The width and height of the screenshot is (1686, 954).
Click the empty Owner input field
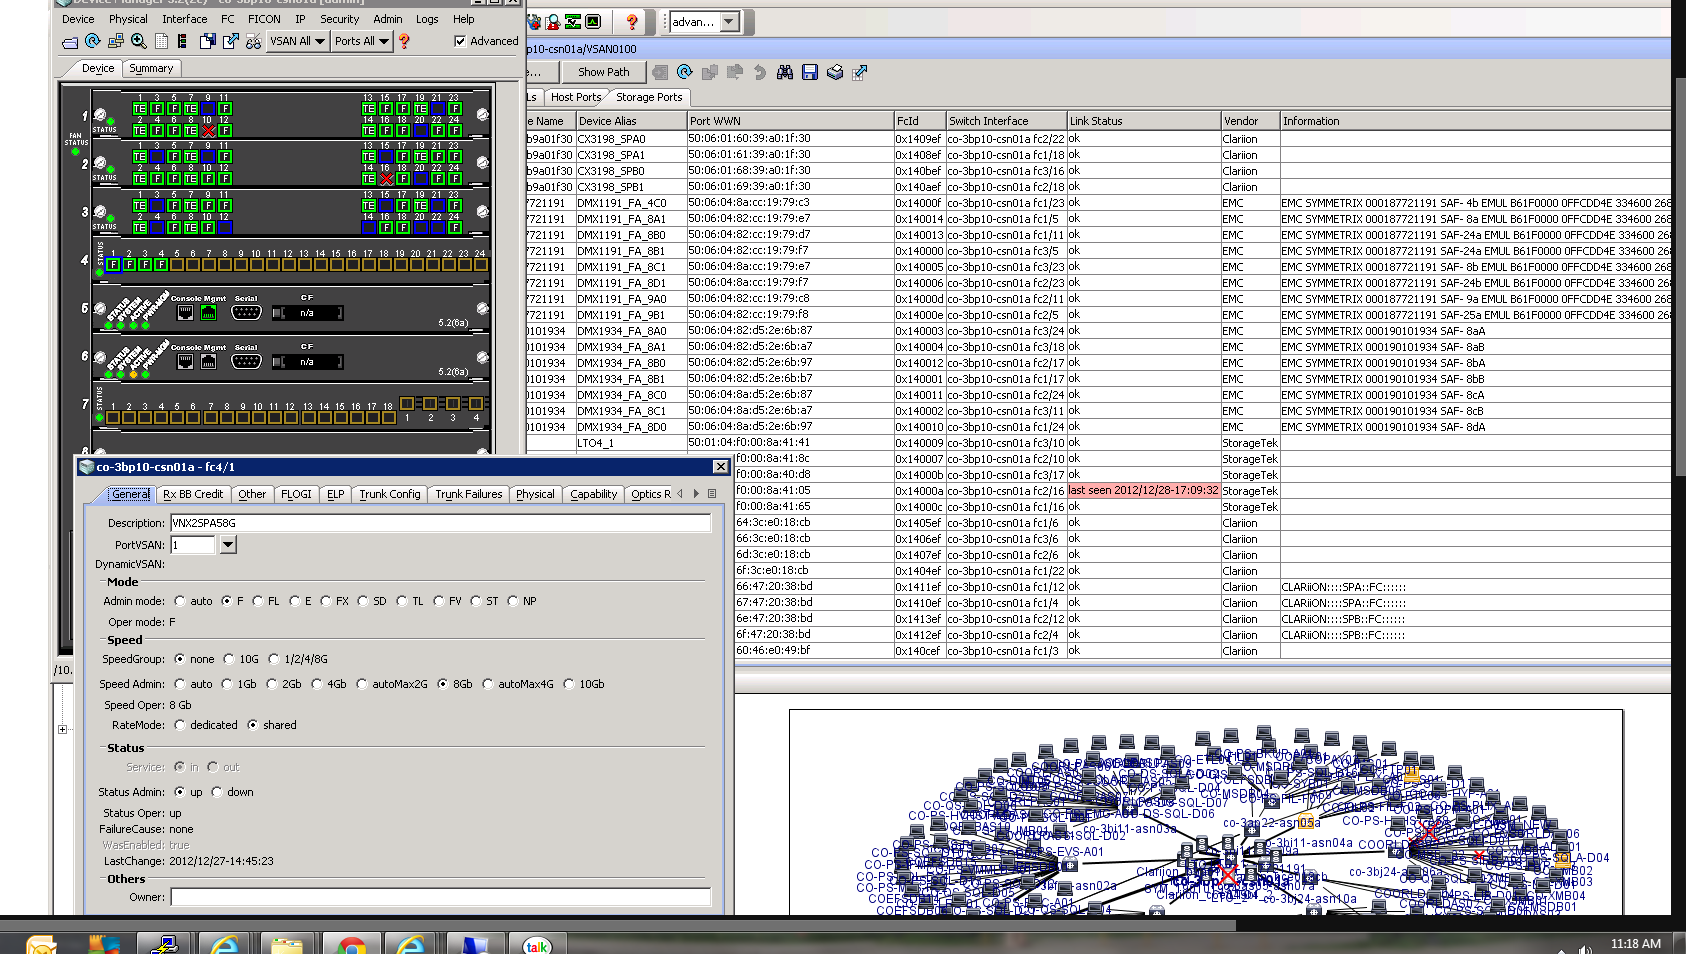click(440, 897)
